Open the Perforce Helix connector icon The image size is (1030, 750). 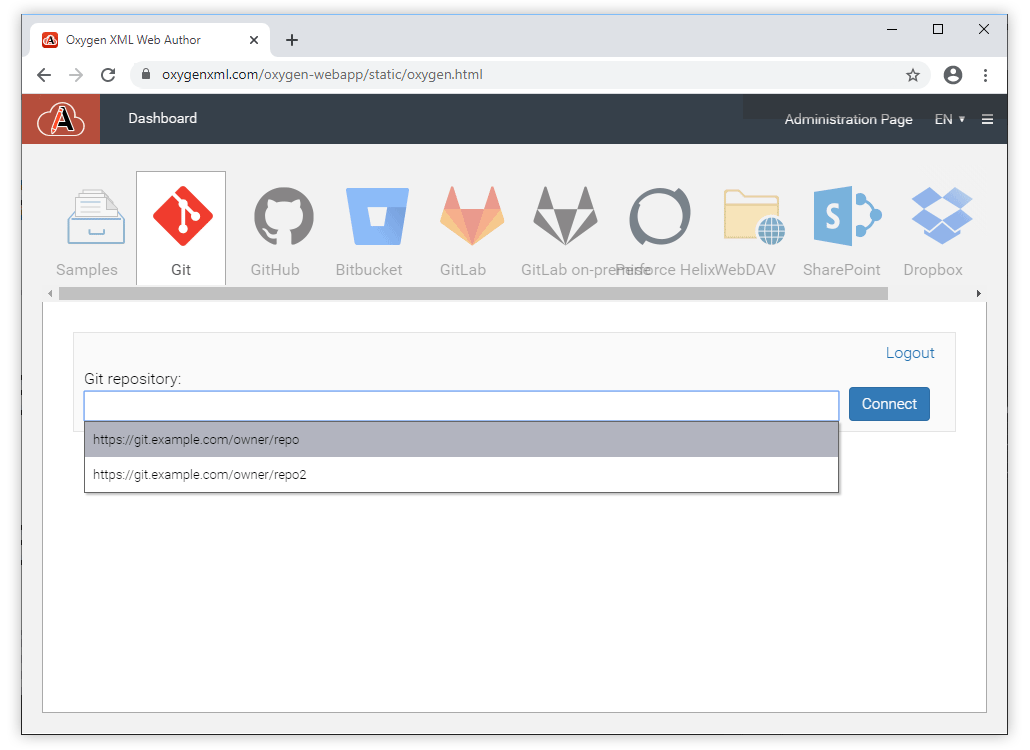click(x=660, y=216)
